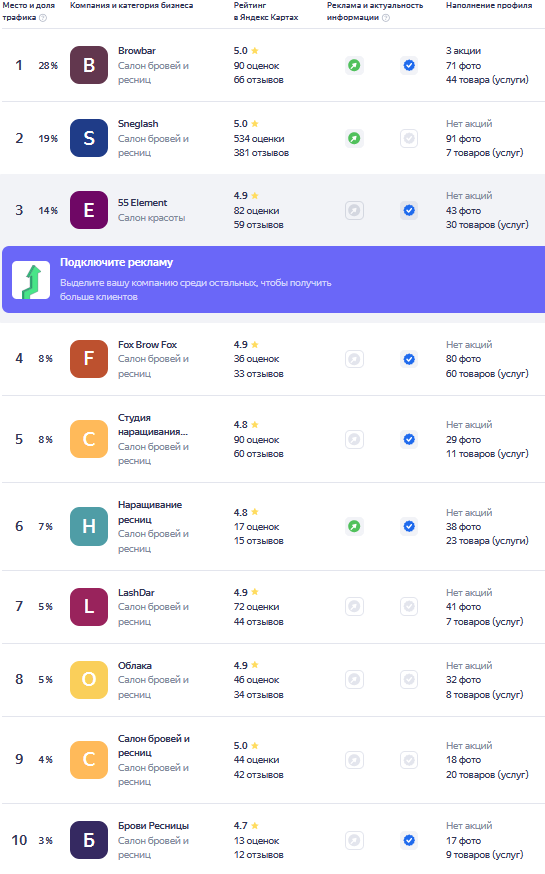Click '23 товара (услуги)' for Наращивание ресниц

(487, 541)
